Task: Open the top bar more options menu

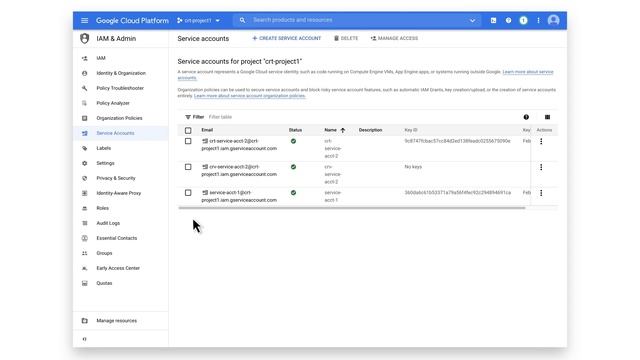Action: (x=538, y=20)
